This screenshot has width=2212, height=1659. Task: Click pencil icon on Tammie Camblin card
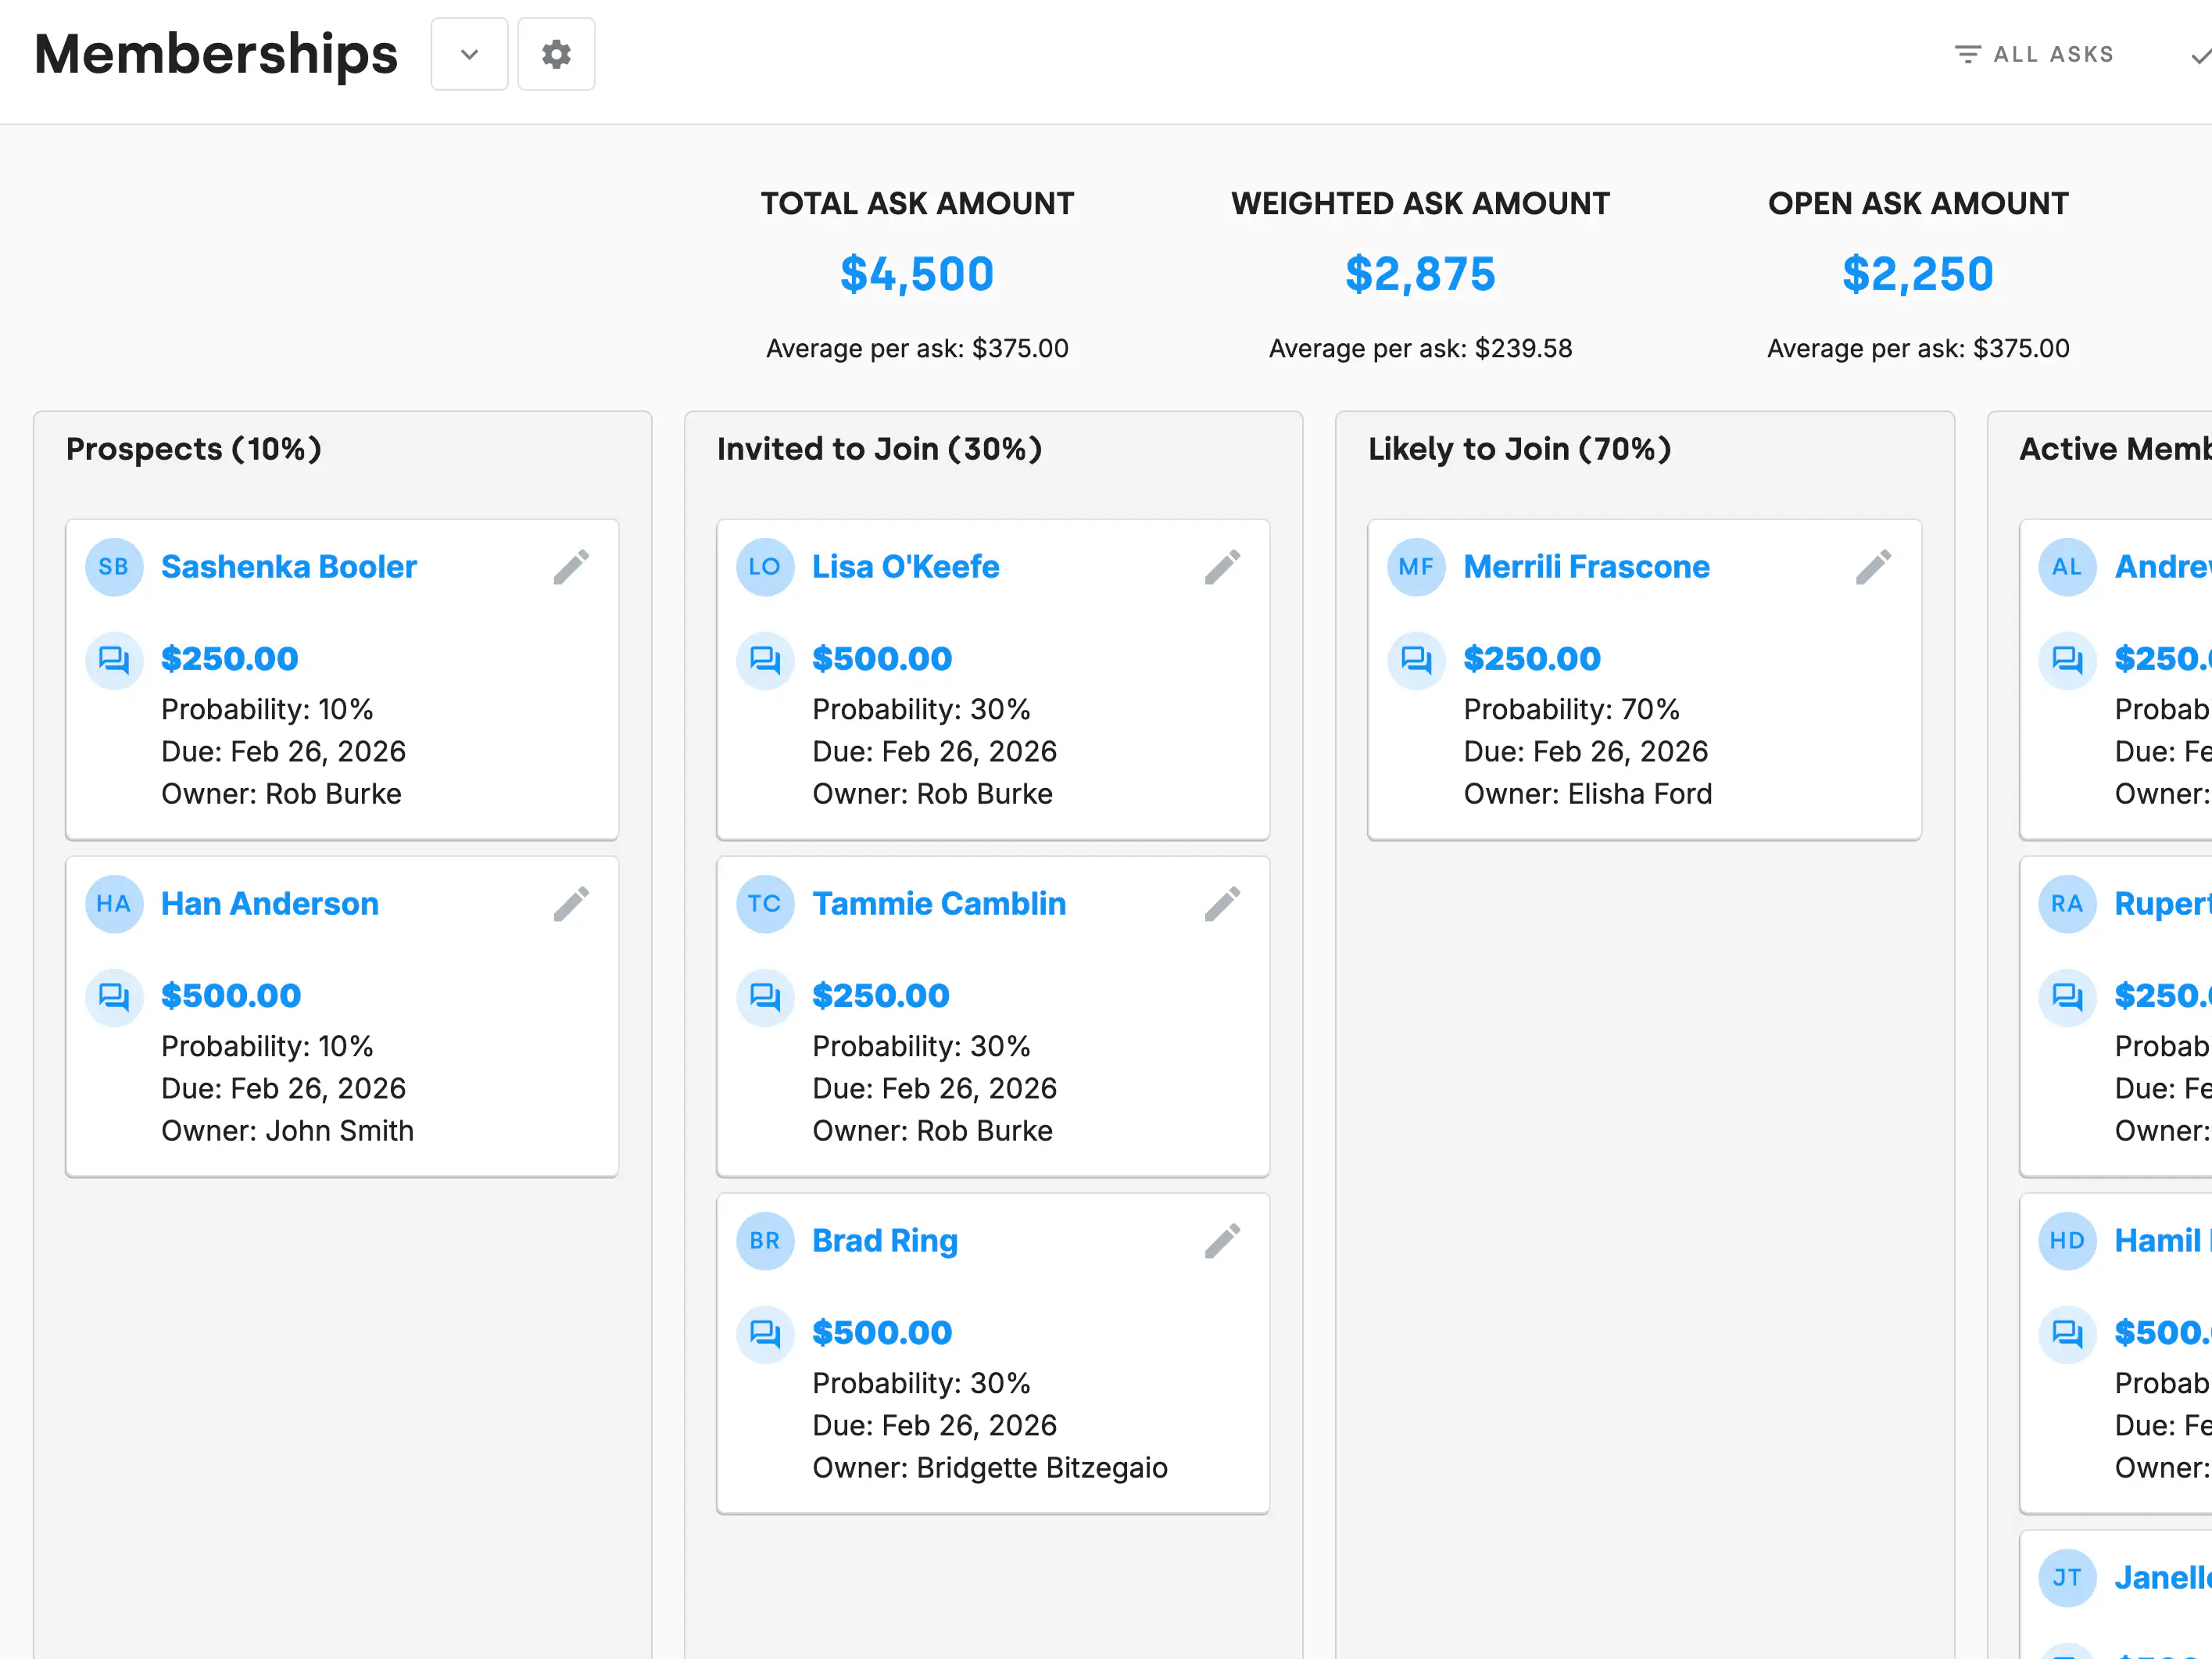click(x=1222, y=904)
